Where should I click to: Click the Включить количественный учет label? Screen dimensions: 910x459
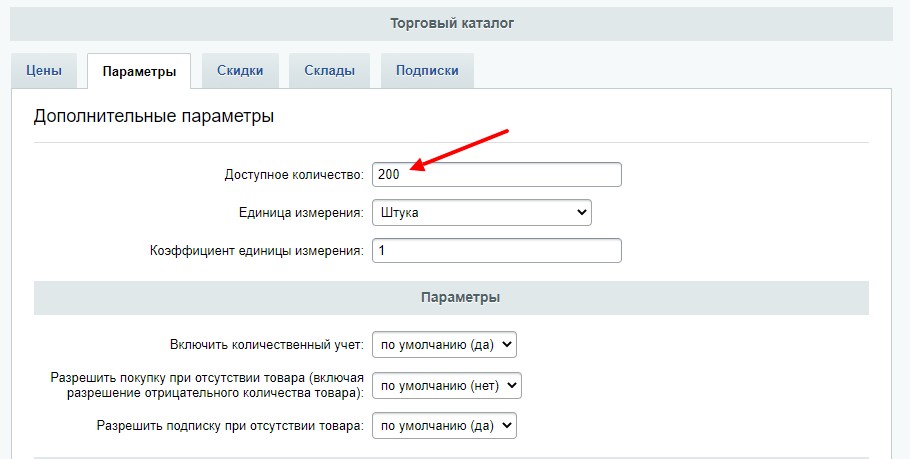click(267, 345)
